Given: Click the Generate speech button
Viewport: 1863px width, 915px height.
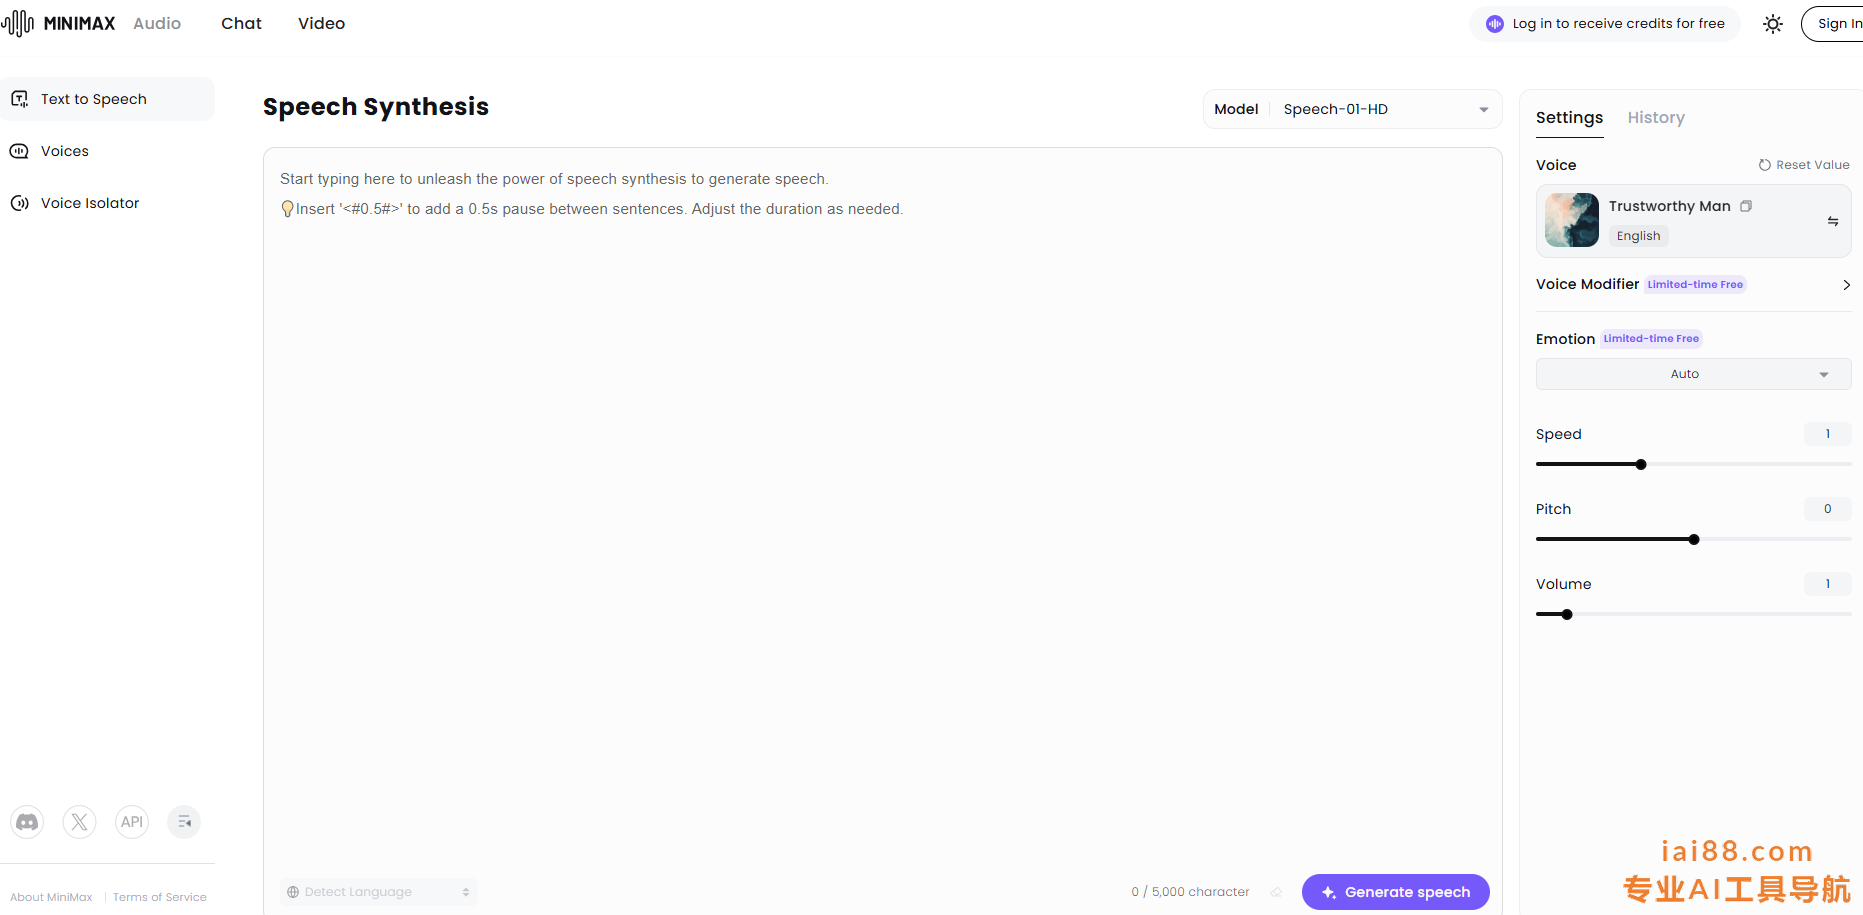Looking at the screenshot, I should [x=1395, y=892].
